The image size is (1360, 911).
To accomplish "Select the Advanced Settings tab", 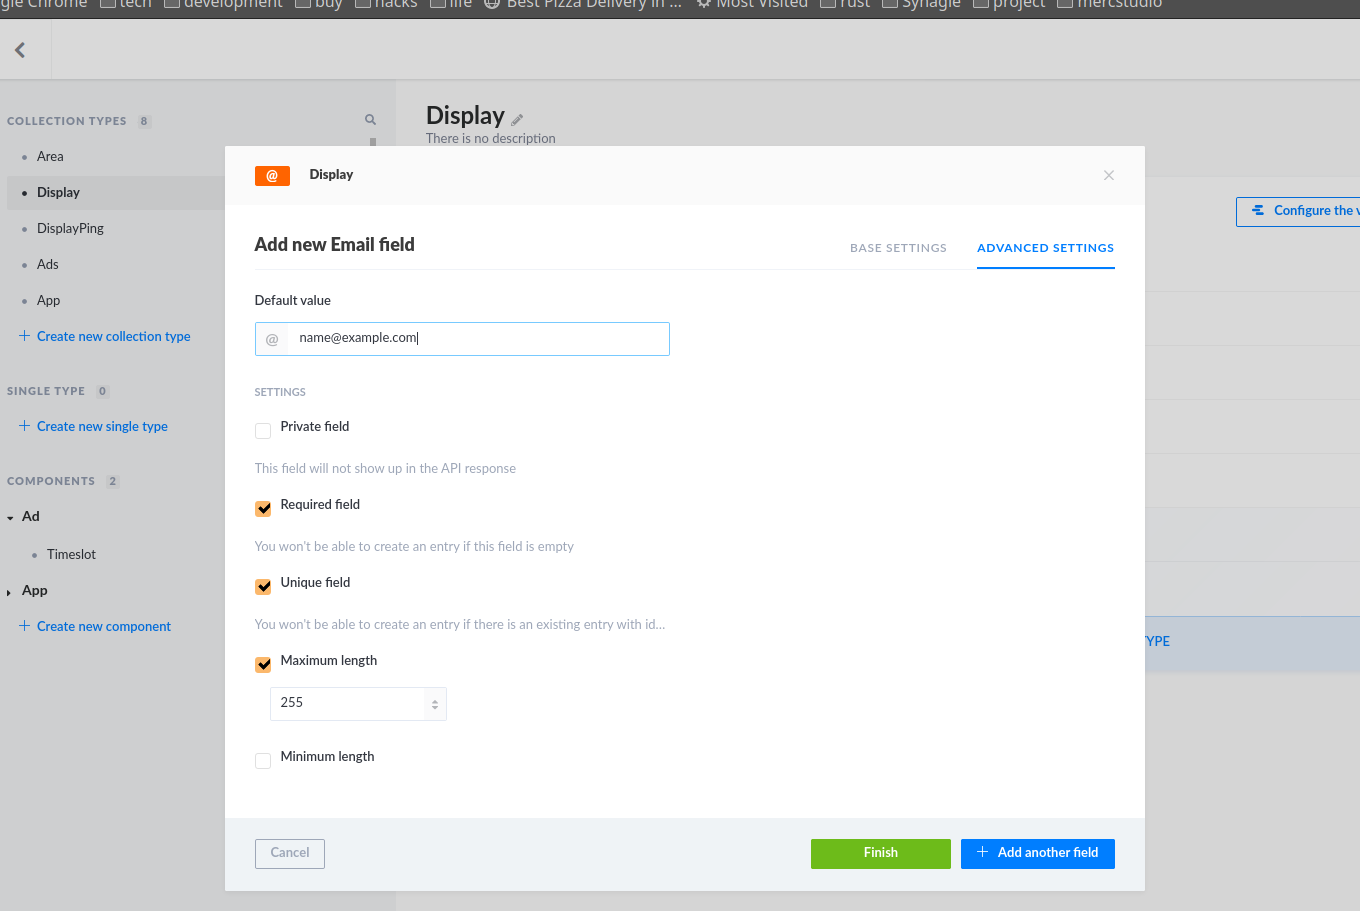I will [1045, 248].
